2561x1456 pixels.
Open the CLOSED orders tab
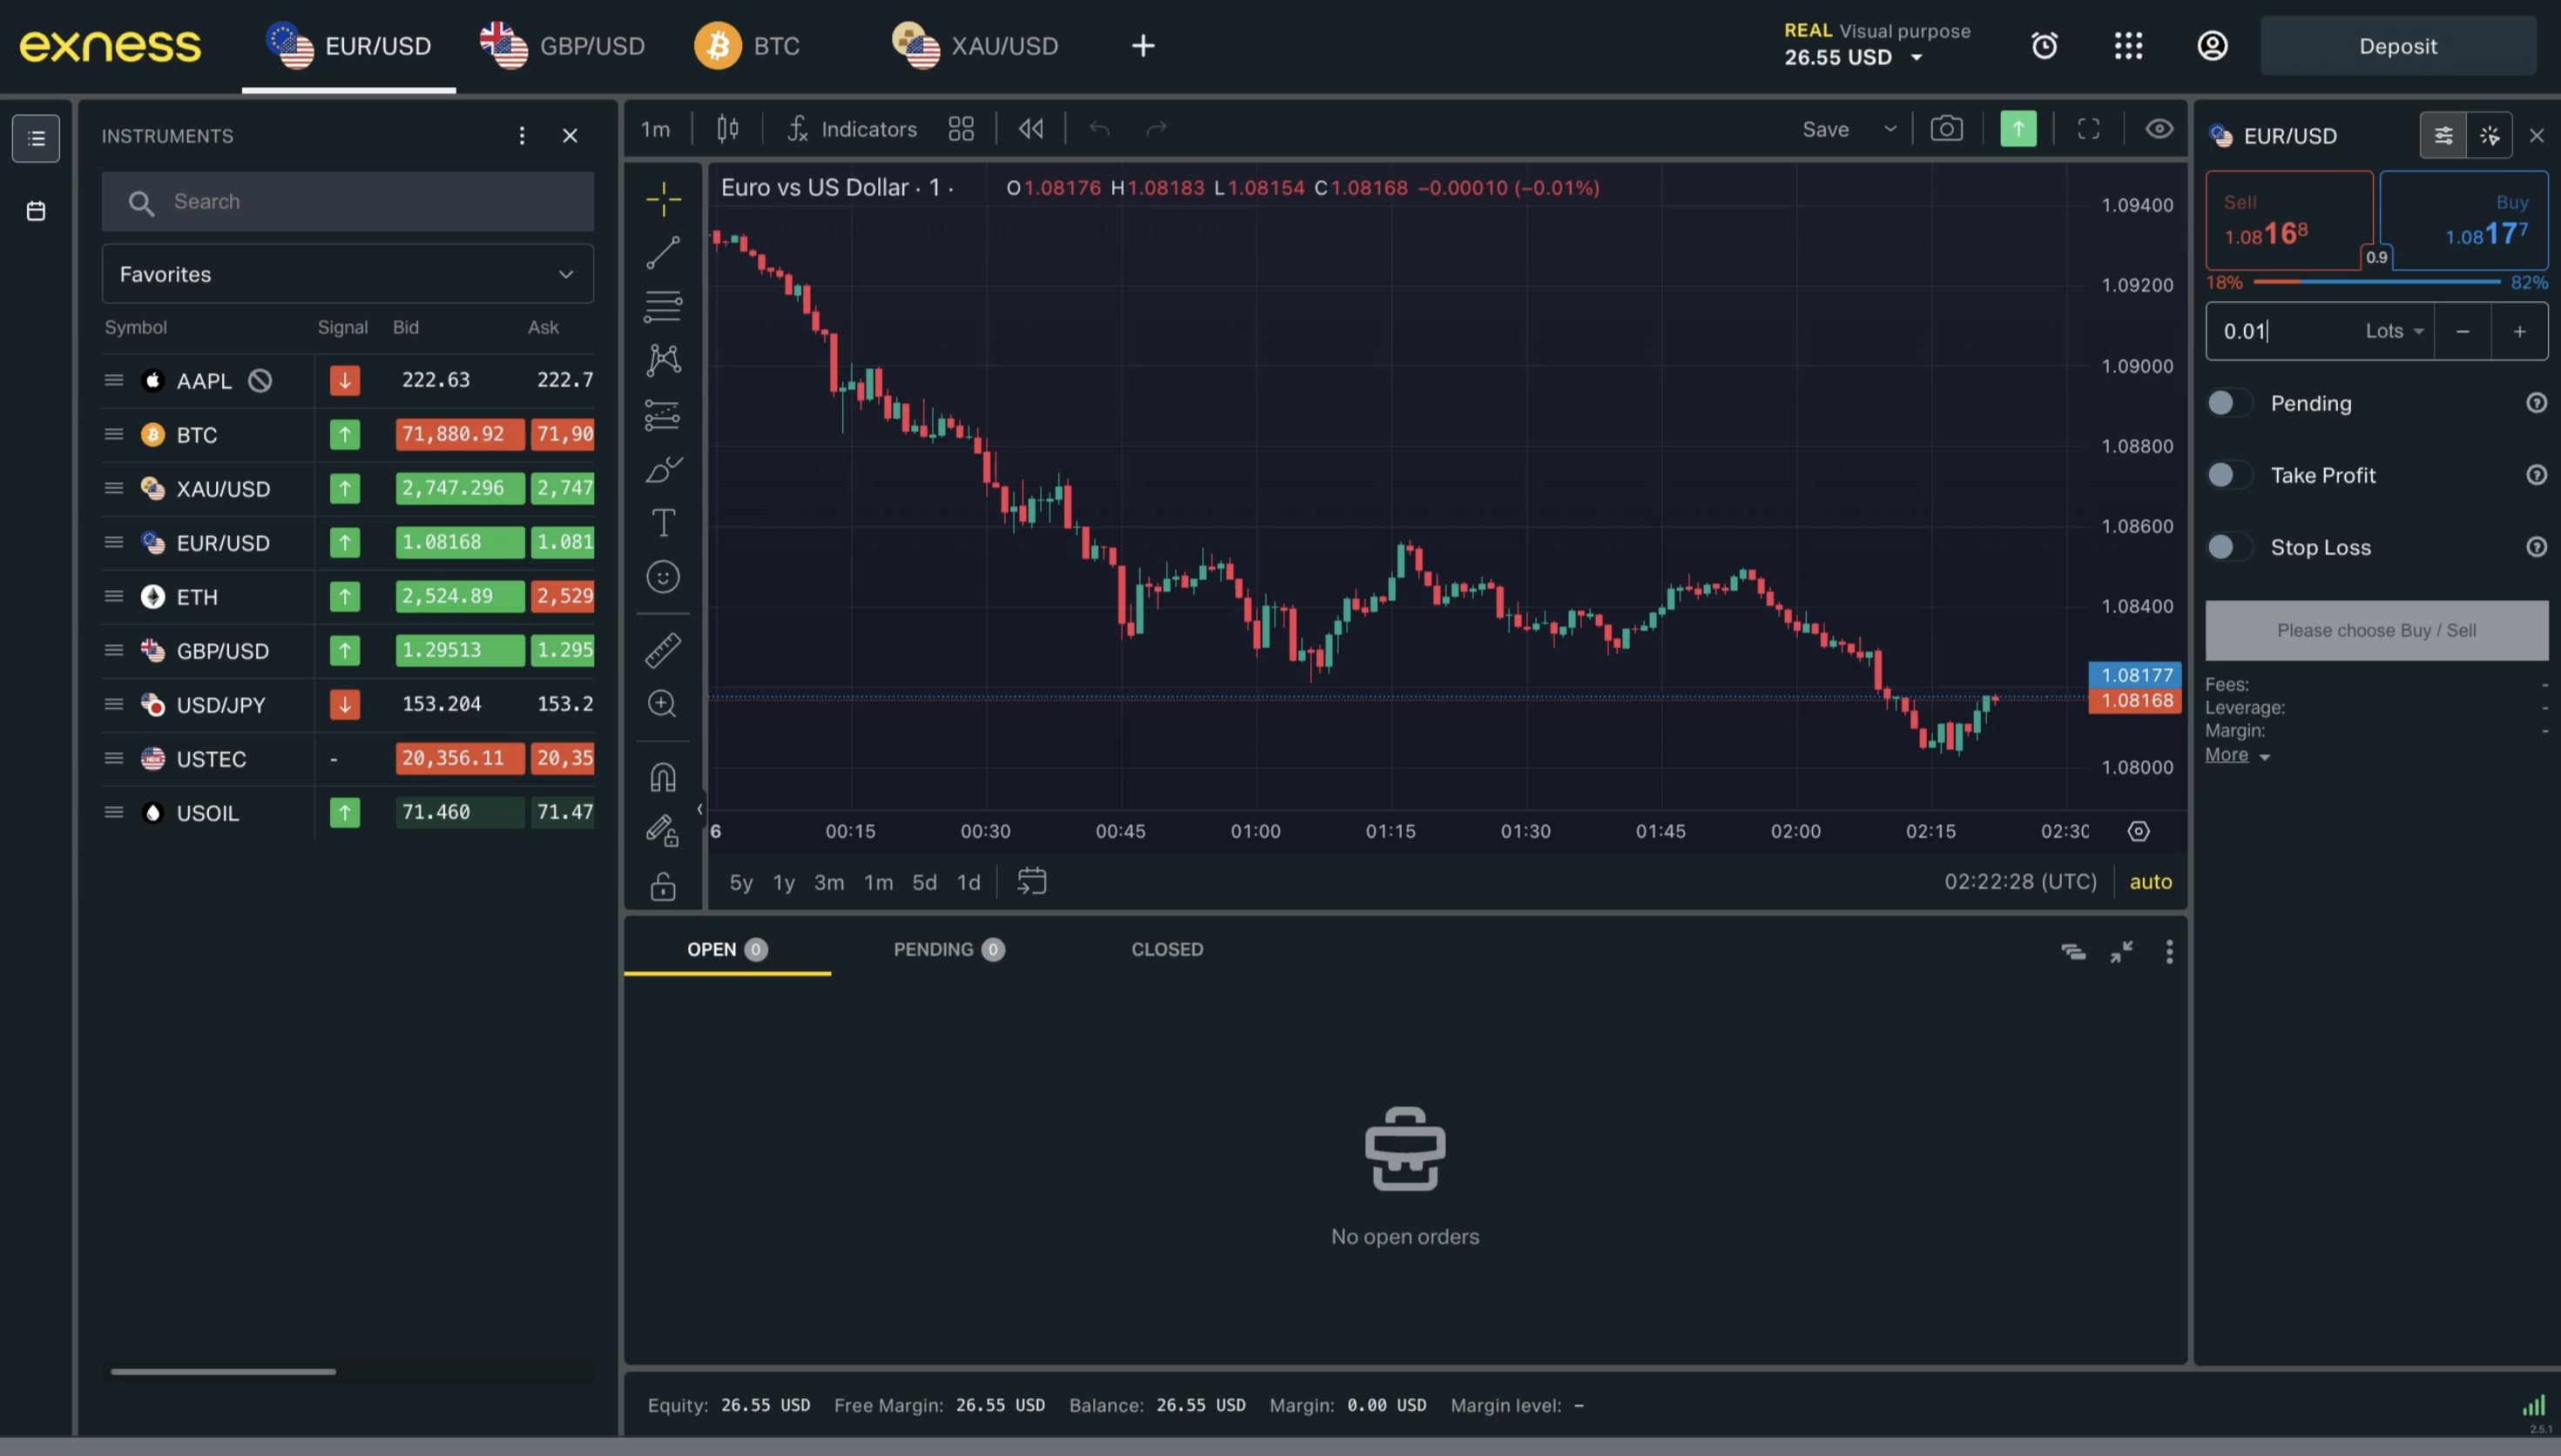click(x=1167, y=949)
